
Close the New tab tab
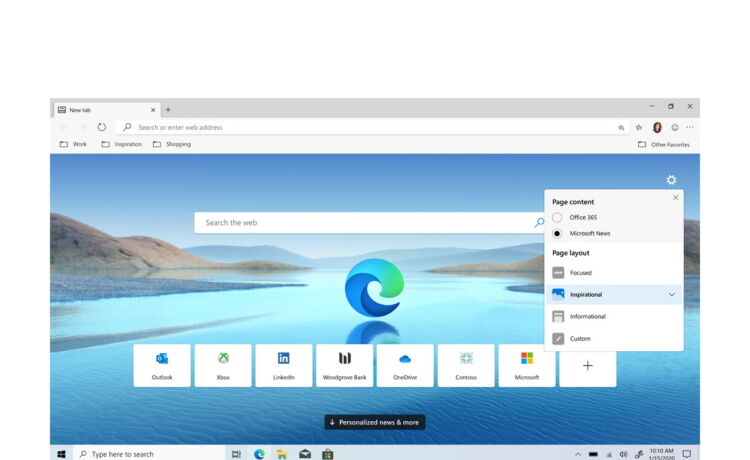point(153,110)
